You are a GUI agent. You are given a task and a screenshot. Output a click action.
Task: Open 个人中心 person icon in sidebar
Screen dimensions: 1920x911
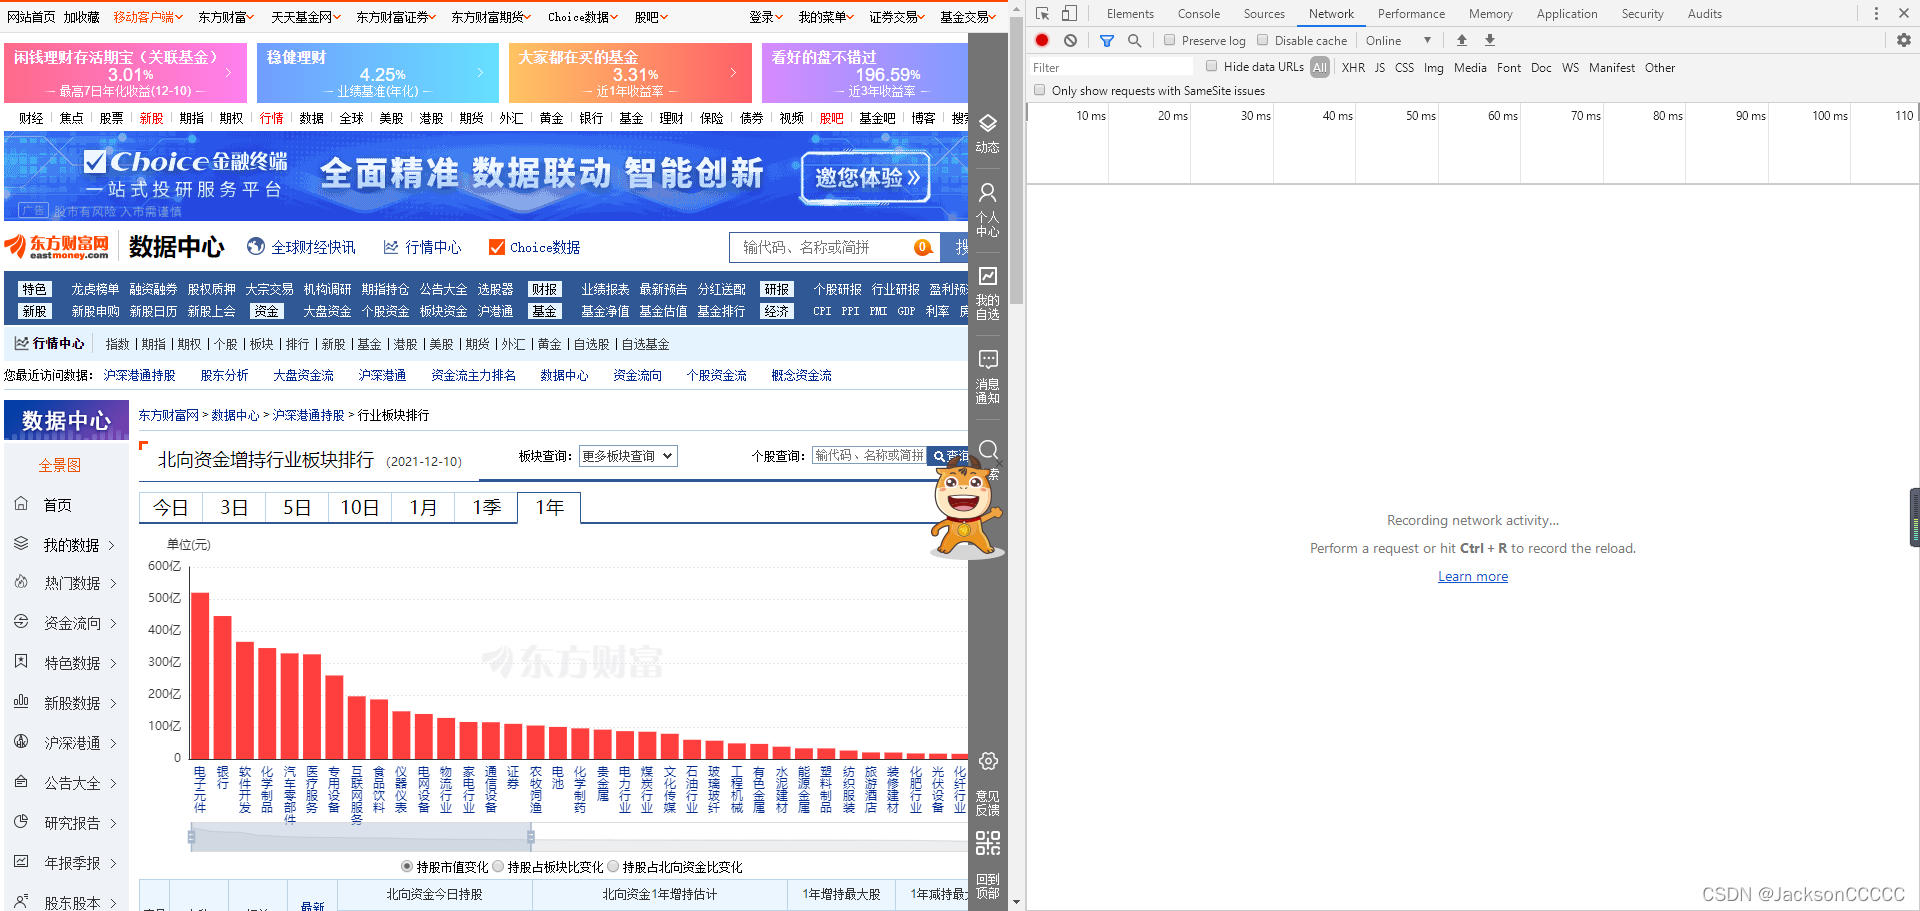coord(987,192)
